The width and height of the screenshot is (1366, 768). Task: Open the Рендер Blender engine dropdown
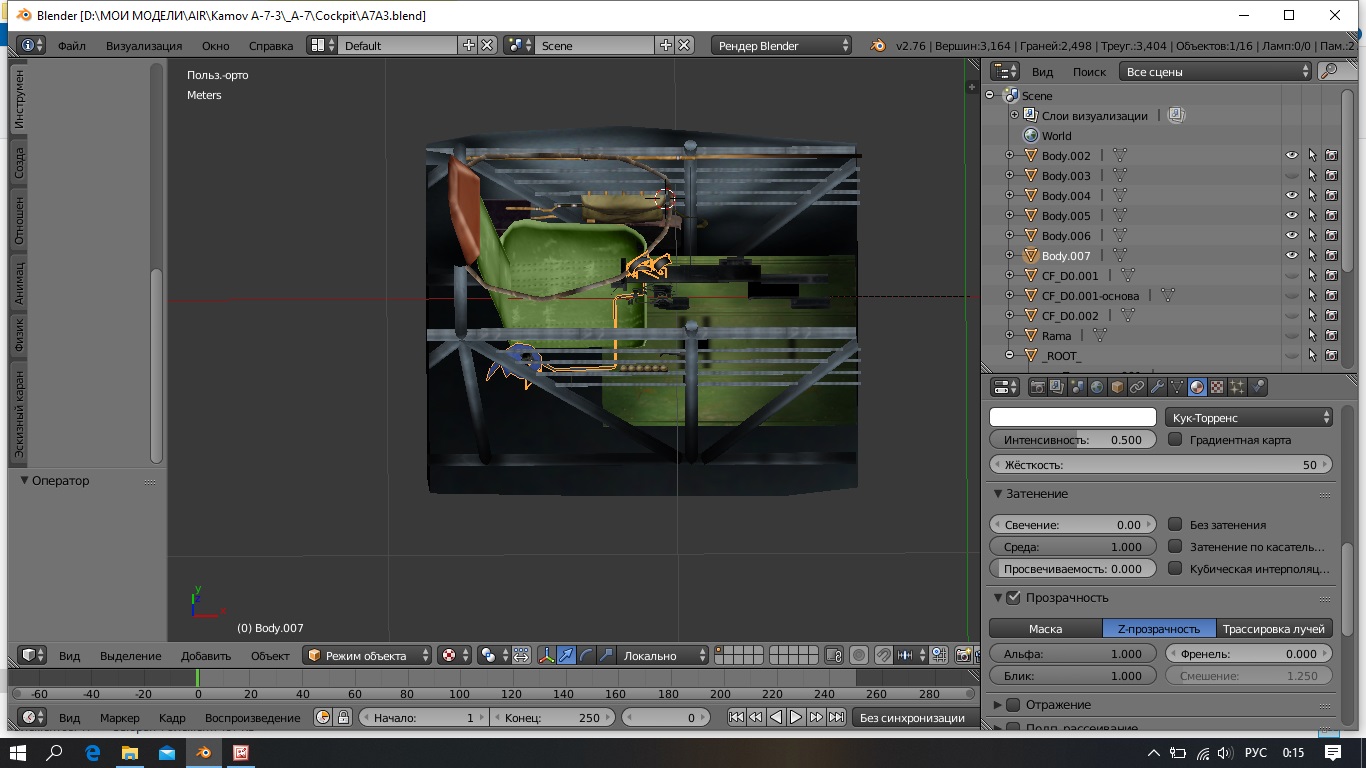coord(782,45)
